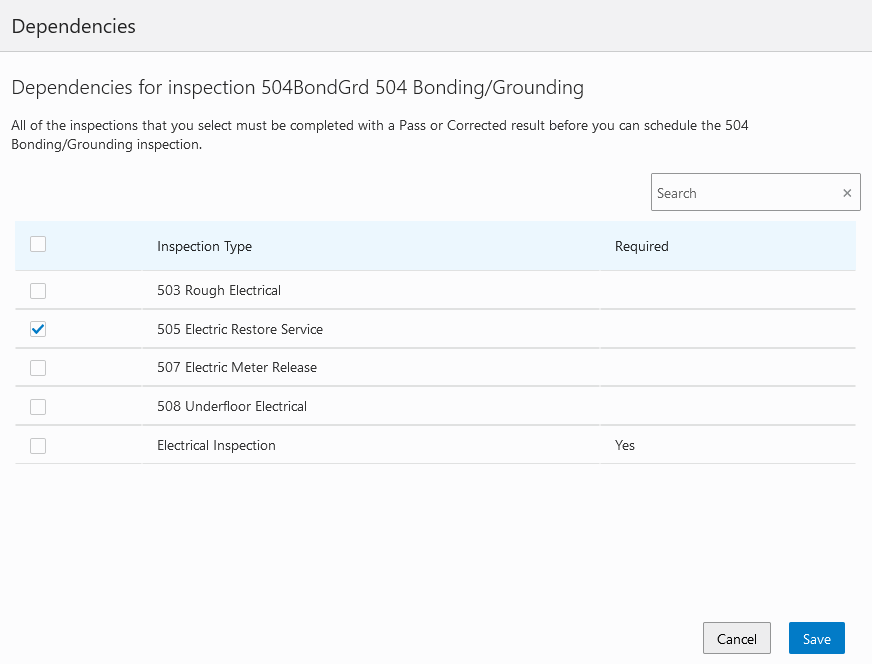Select the 503 Rough Electrical row label

[x=218, y=291]
